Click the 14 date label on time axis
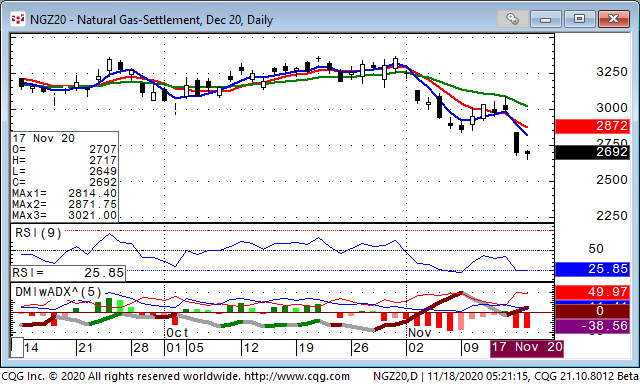Image resolution: width=640 pixels, height=384 pixels. (31, 348)
